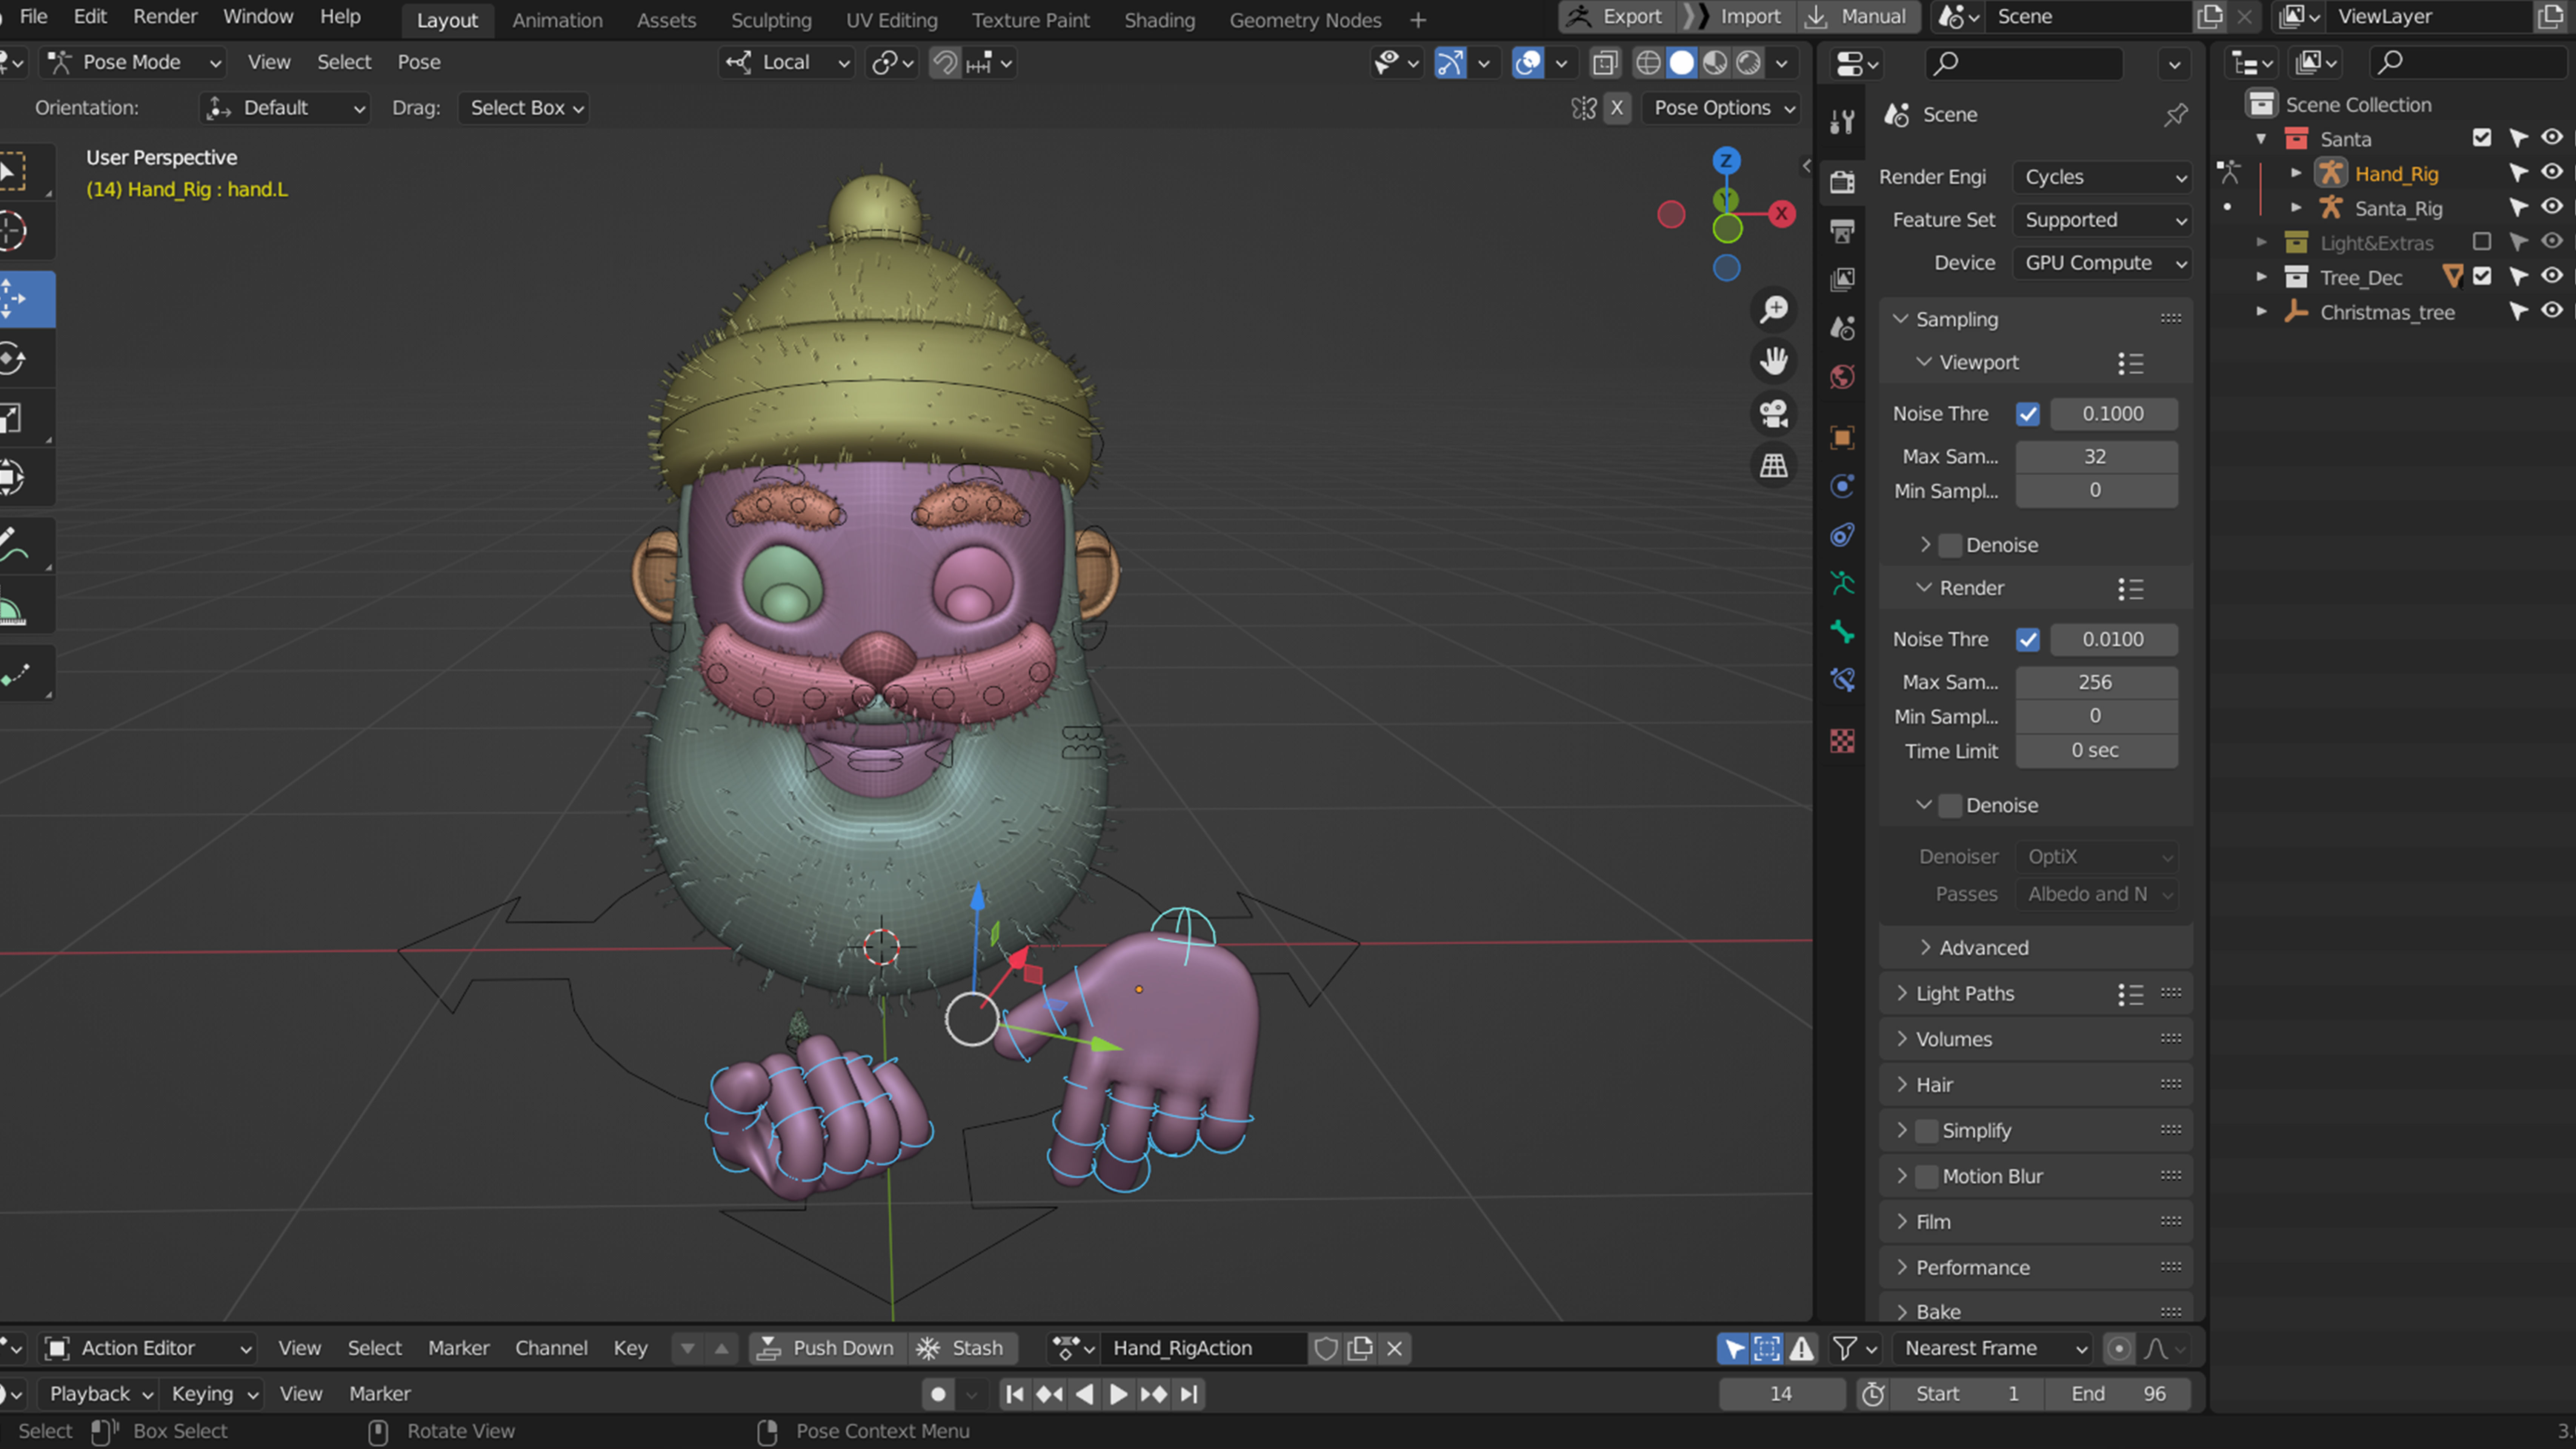Enable the Viewport Denoise checkbox
Image resolution: width=2576 pixels, height=1449 pixels.
coord(1950,546)
